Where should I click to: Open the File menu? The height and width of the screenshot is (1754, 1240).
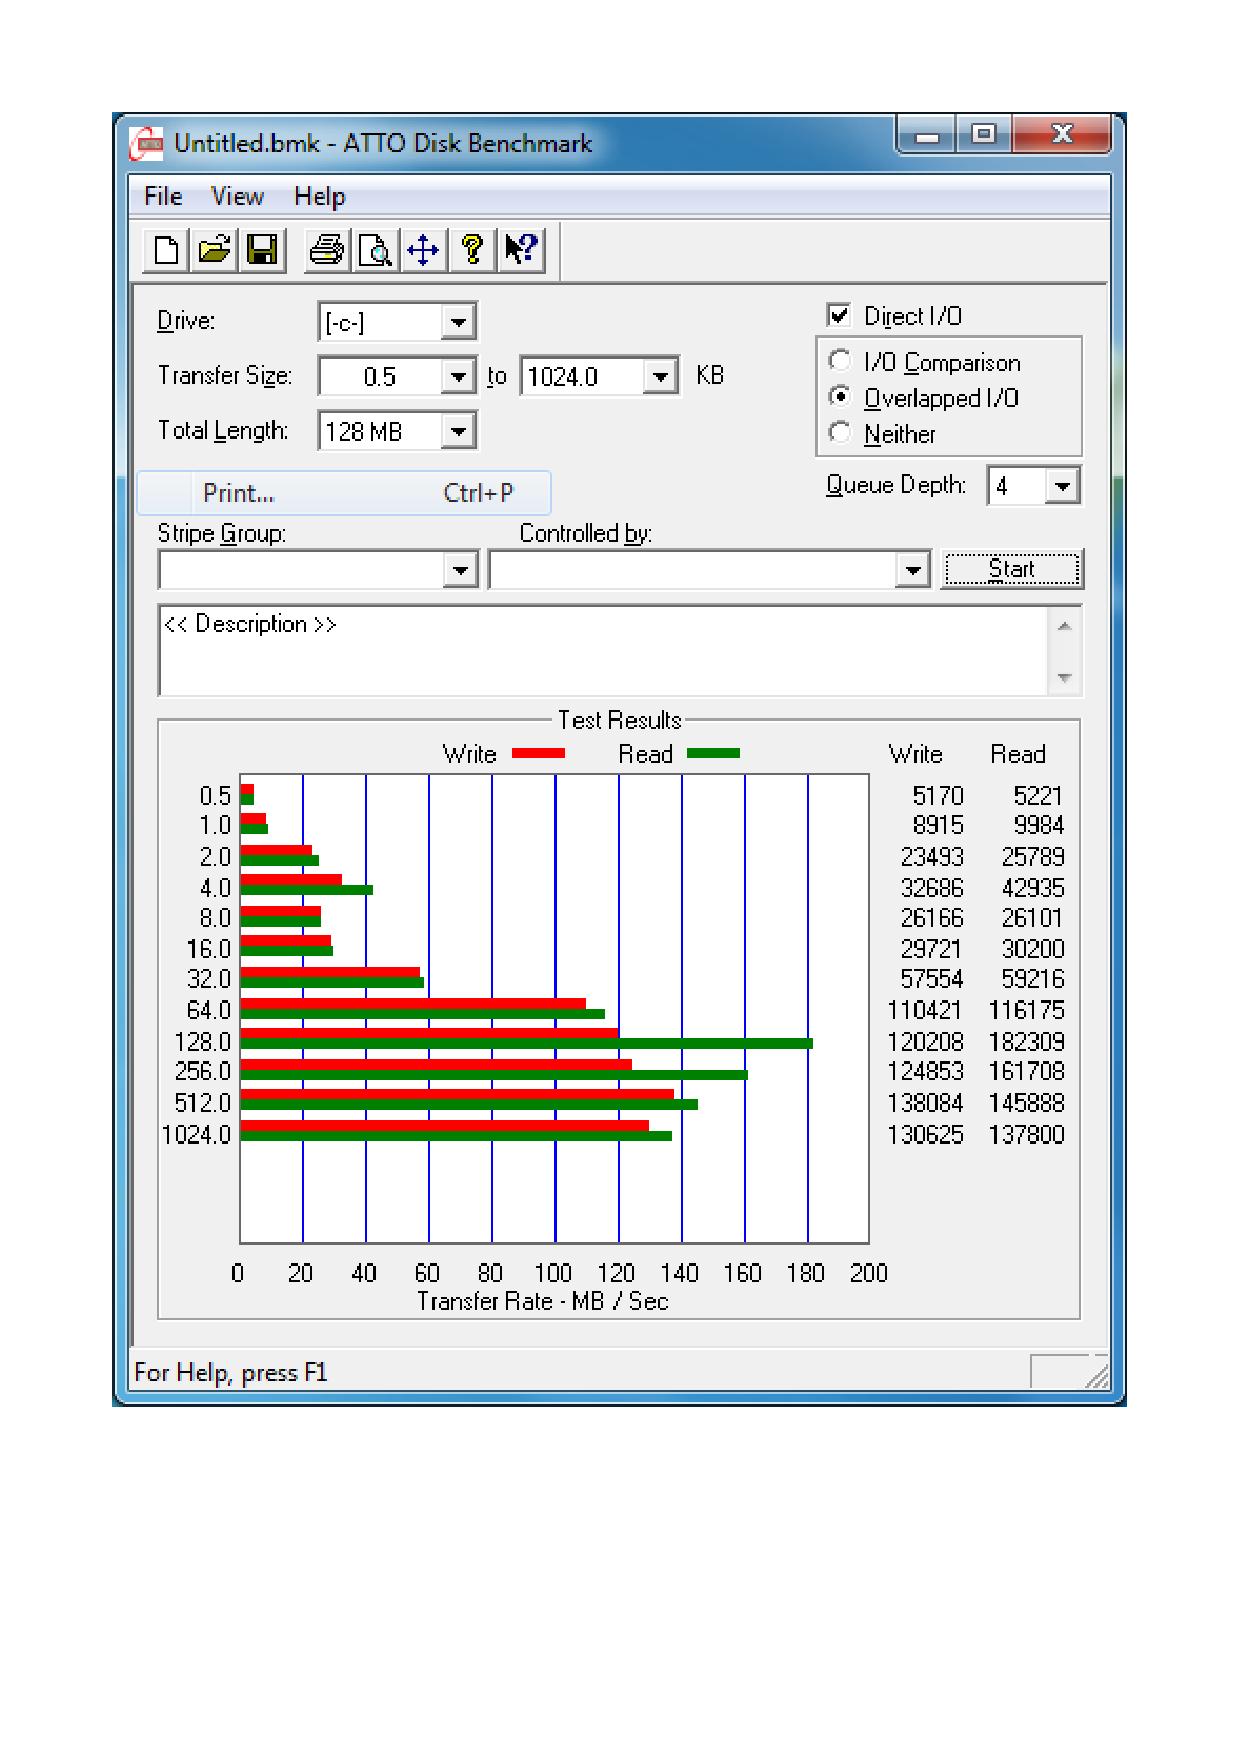point(163,196)
